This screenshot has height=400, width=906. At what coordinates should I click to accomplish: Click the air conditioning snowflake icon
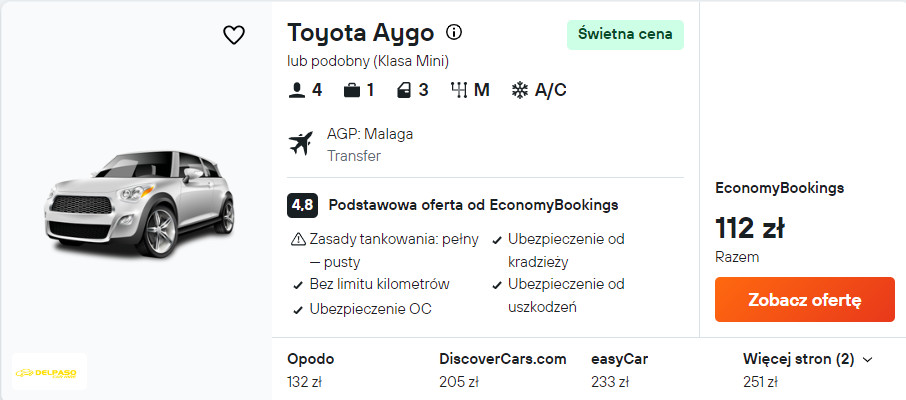(x=520, y=90)
